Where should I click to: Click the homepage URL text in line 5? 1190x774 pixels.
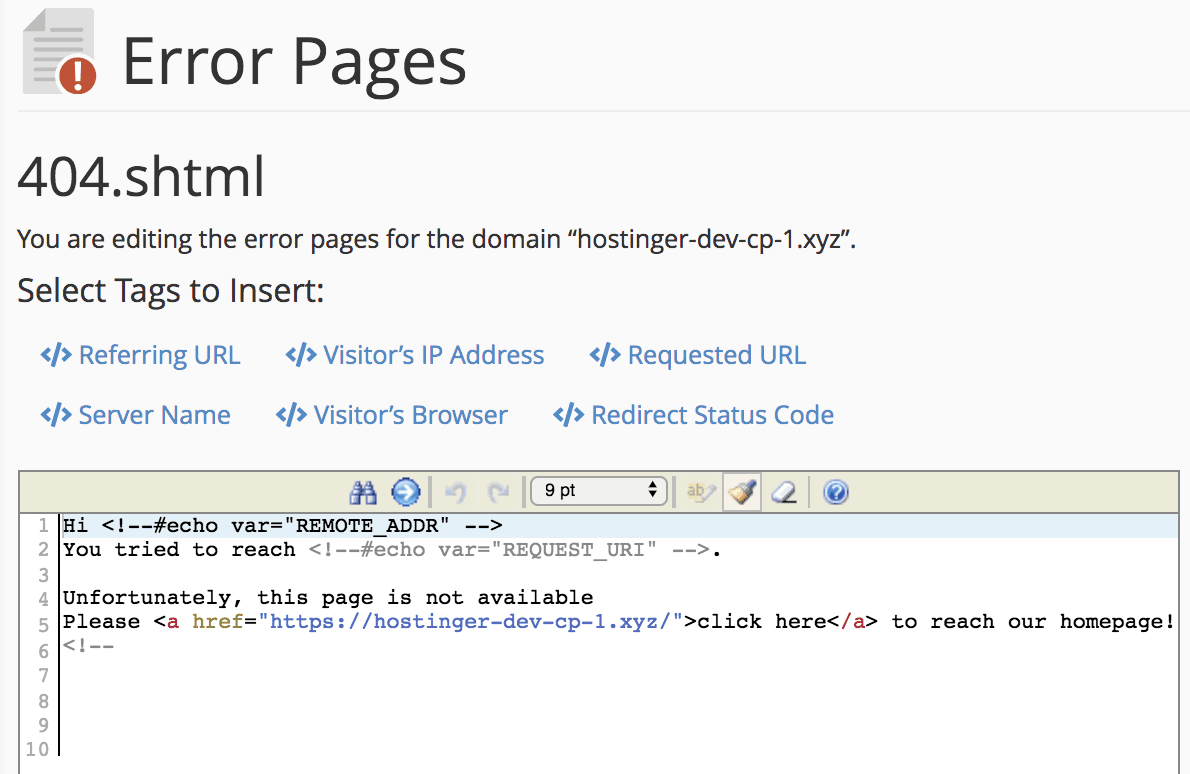pyautogui.click(x=470, y=622)
